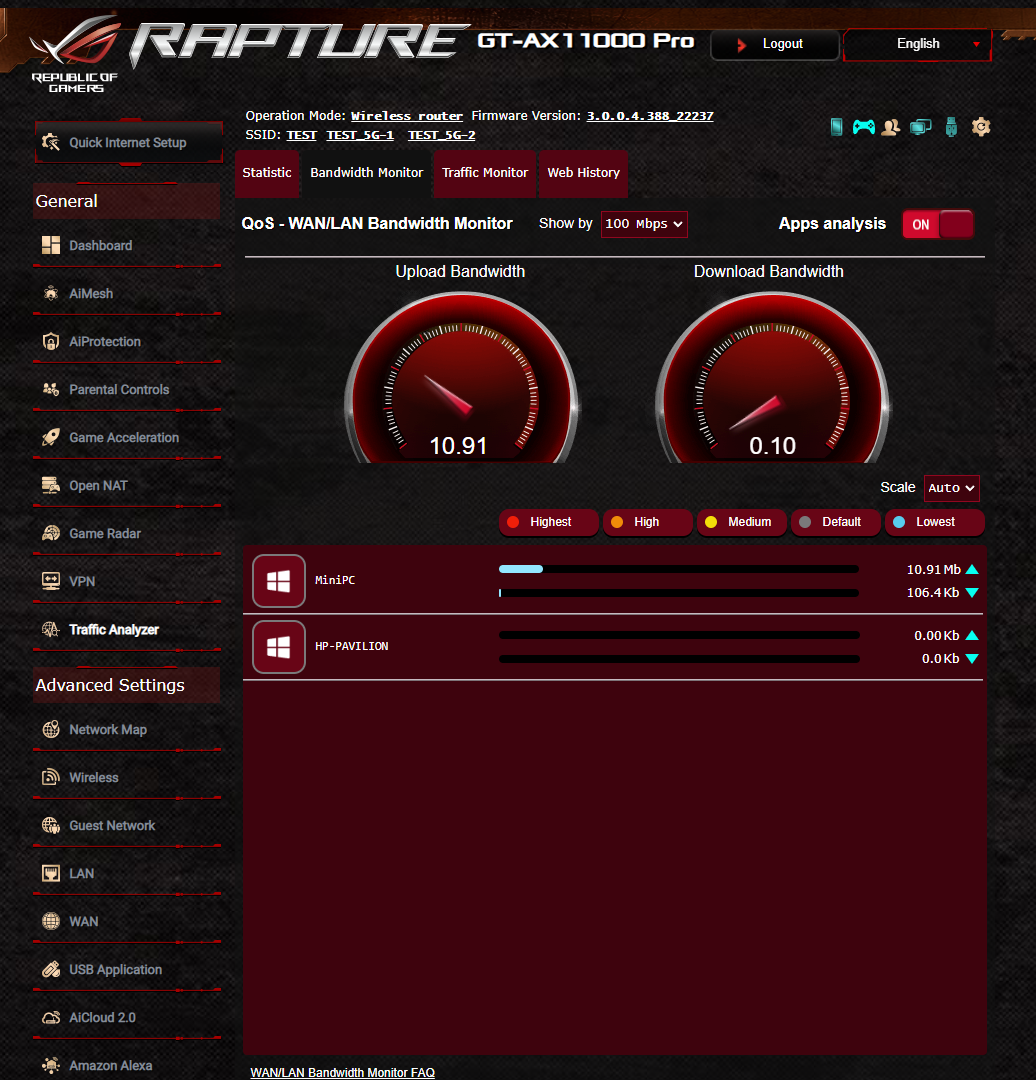The width and height of the screenshot is (1036, 1080).
Task: Click the TEST_5G-2 SSID link
Action: tap(442, 136)
